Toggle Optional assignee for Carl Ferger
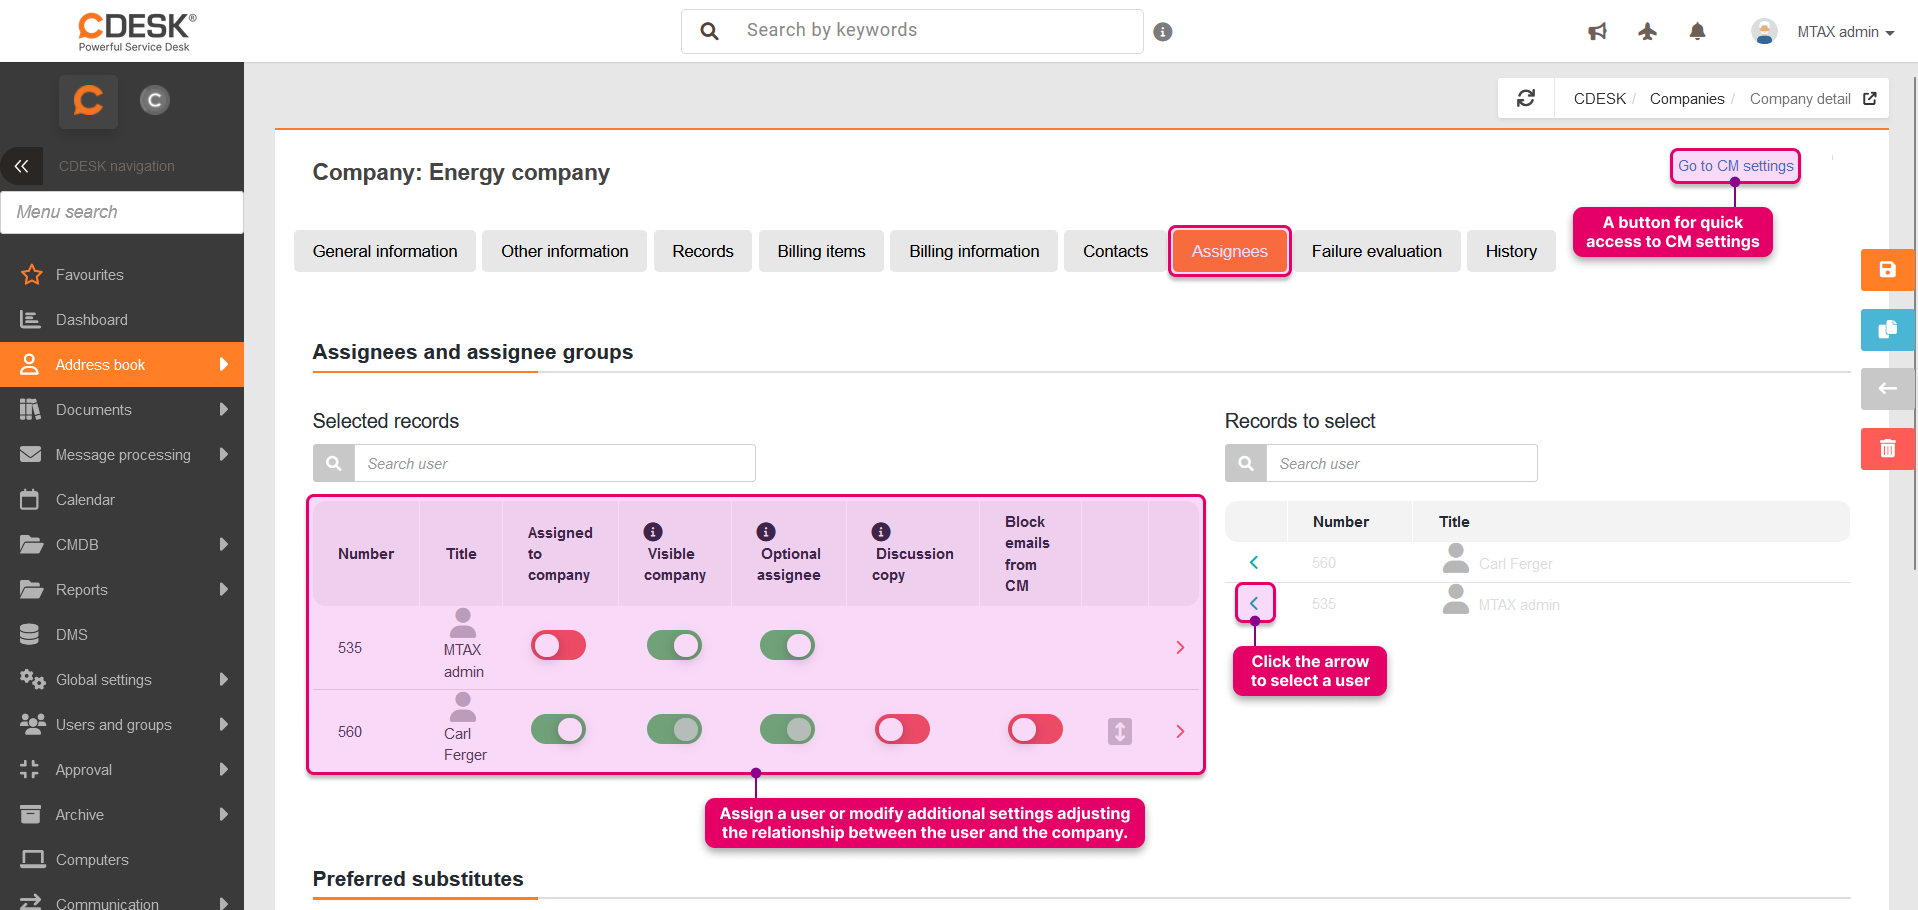 [787, 730]
